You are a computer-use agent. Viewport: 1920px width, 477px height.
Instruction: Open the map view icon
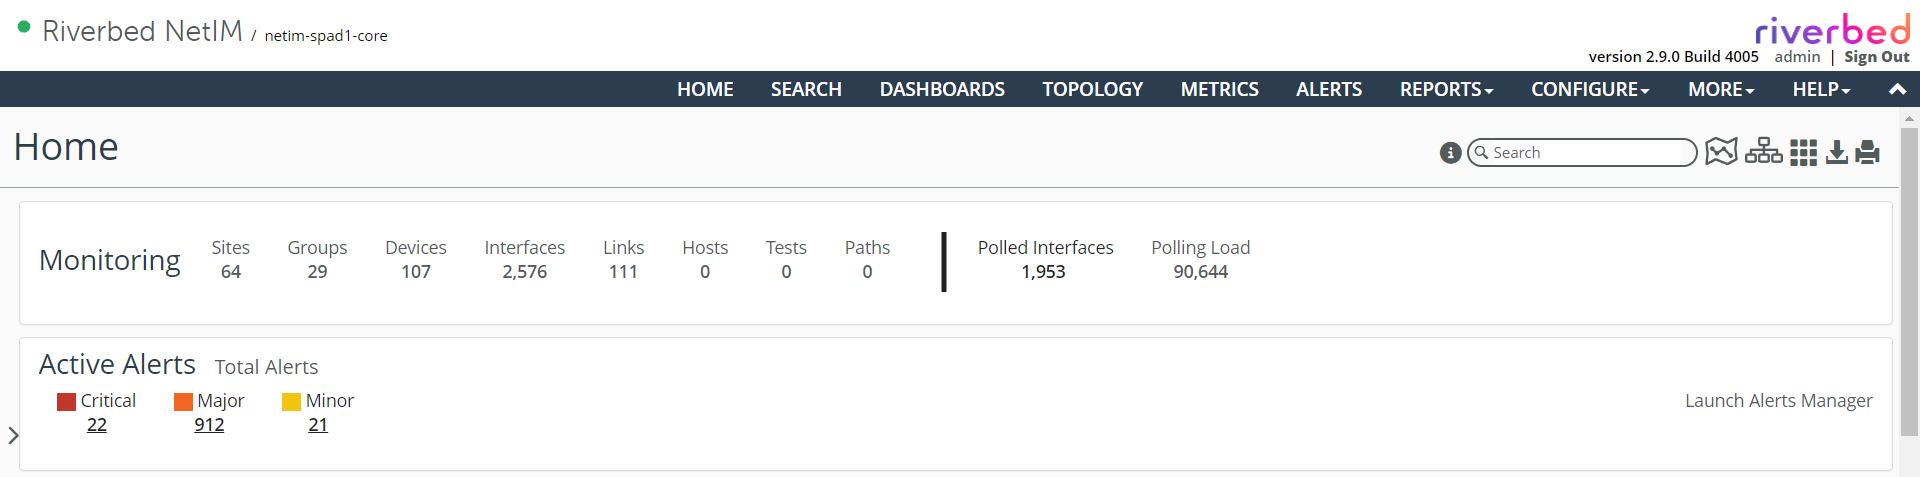[x=1721, y=151]
